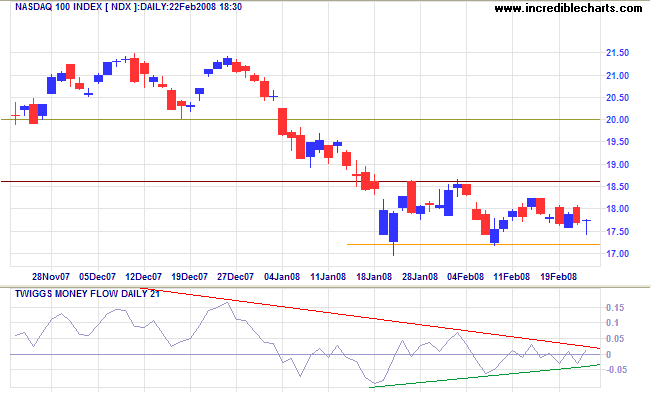Click the 18Jan08 date label
Screen dimensions: 651x395
click(374, 277)
